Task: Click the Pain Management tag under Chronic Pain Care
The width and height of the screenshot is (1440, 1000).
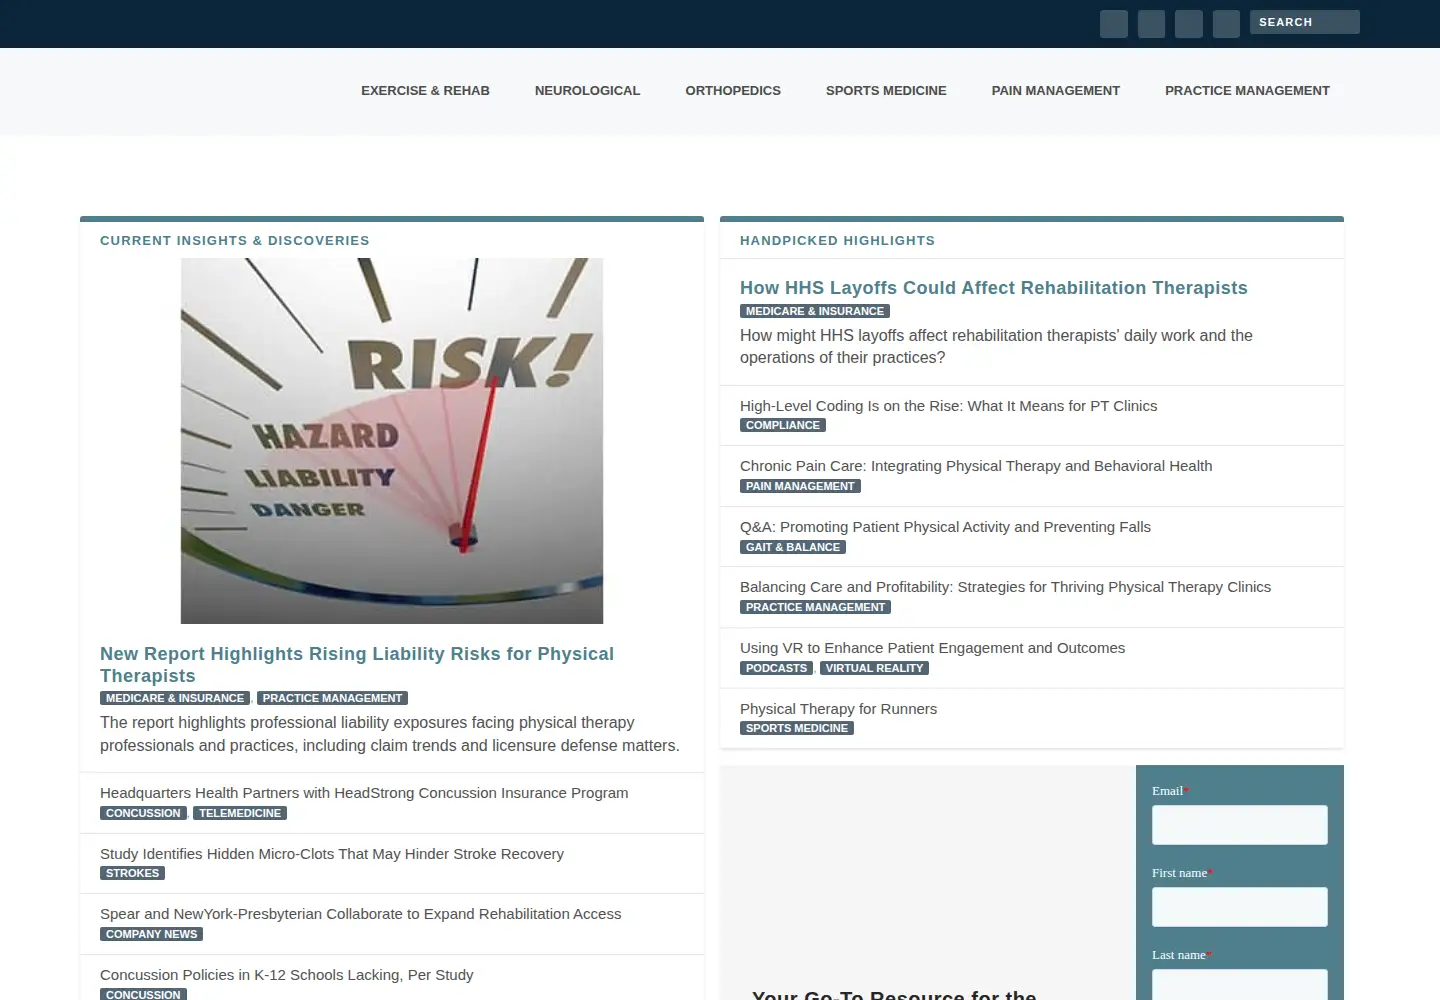Action: (800, 486)
